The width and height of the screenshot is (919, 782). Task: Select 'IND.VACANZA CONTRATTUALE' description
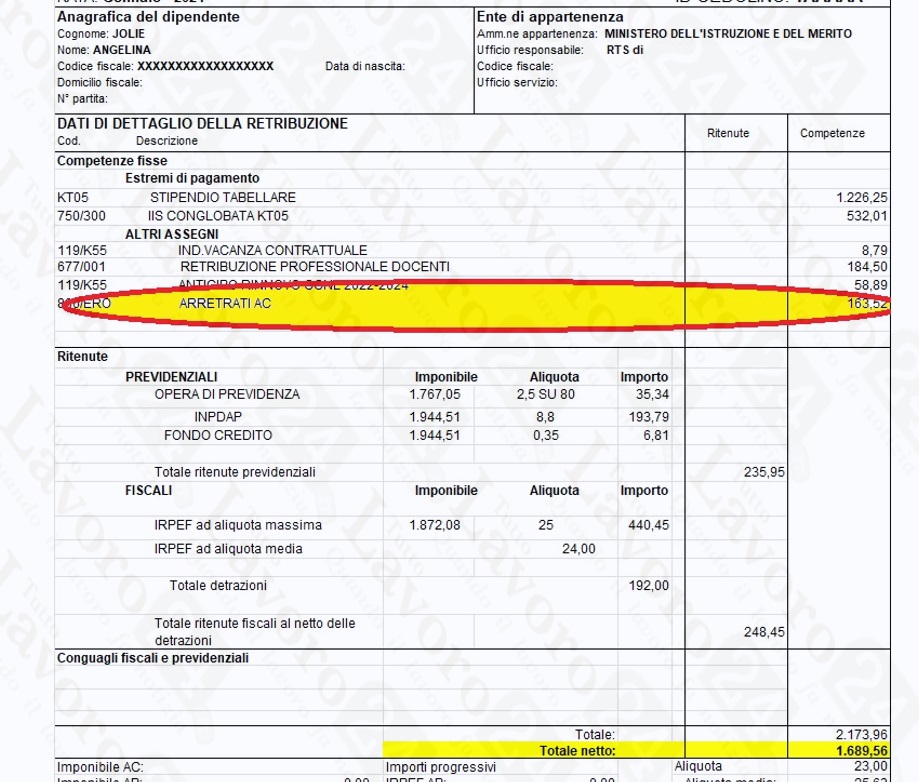[273, 250]
